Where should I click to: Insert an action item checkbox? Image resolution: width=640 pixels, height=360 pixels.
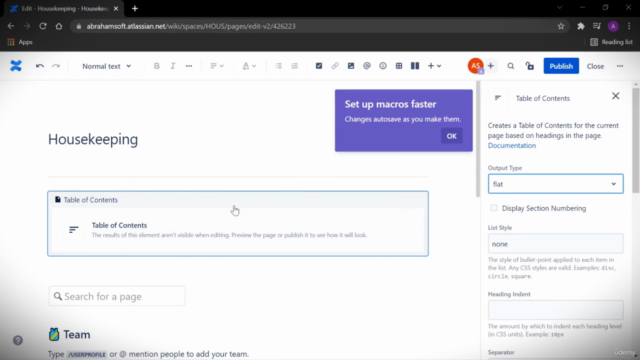(319, 66)
